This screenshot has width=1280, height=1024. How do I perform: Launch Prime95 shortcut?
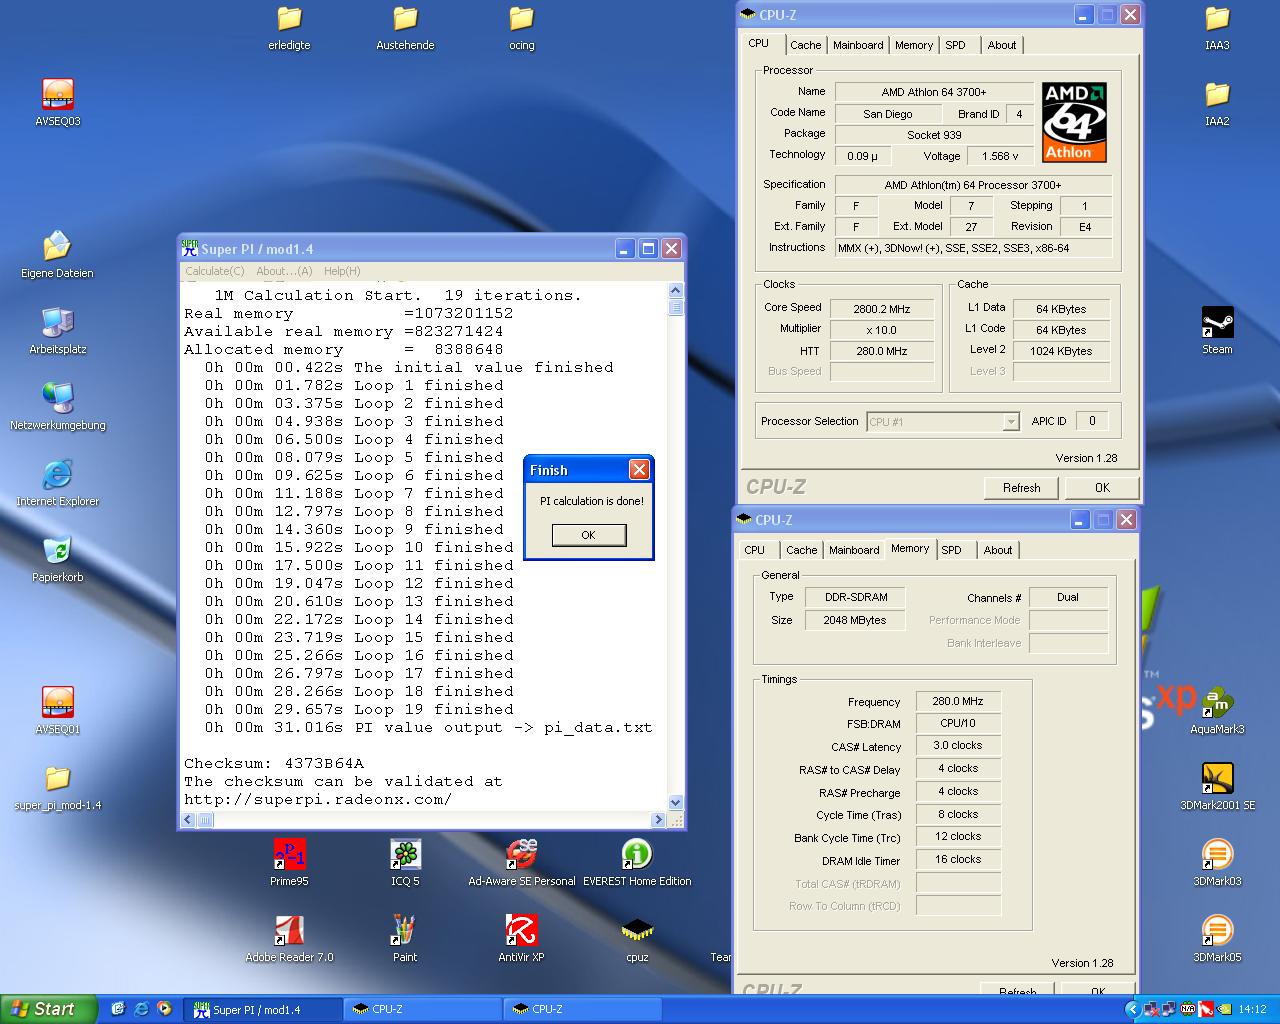click(x=289, y=863)
